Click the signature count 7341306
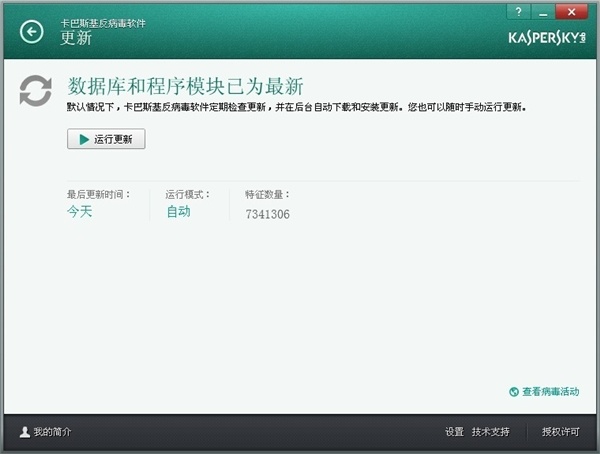Viewport: 600px width, 454px height. click(267, 214)
